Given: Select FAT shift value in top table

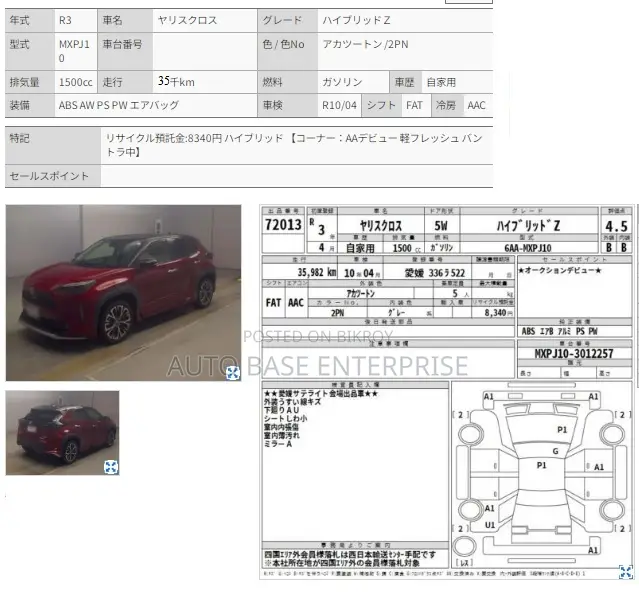Looking at the screenshot, I should 414,106.
